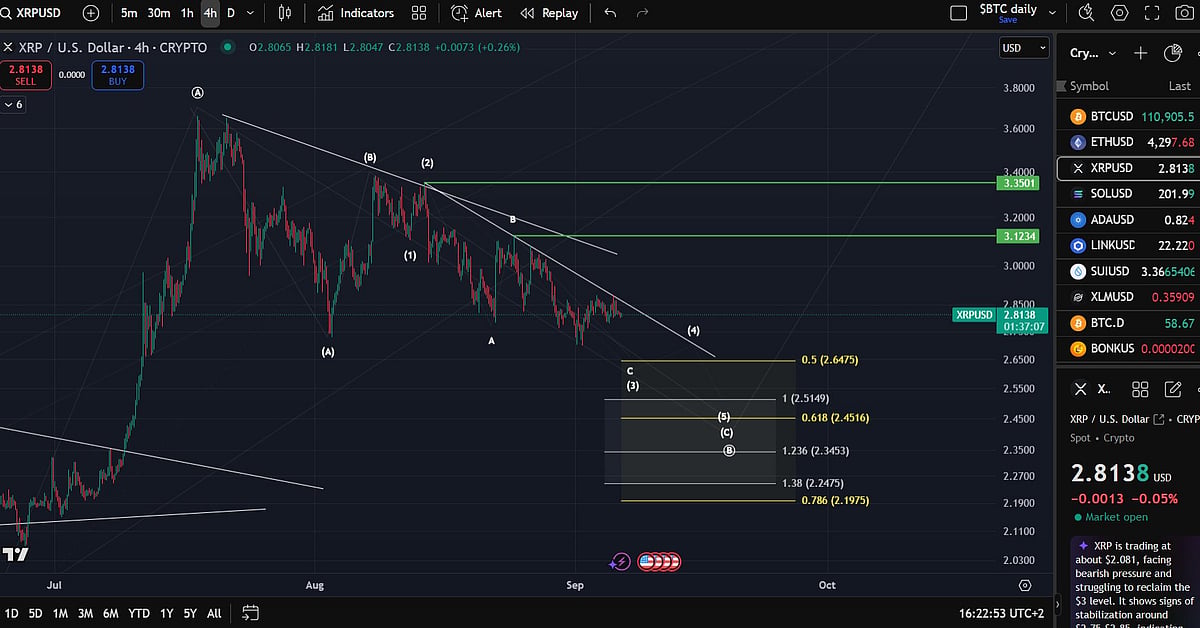Redo the last chart action
Screen dimensions: 1200x628
click(x=642, y=13)
